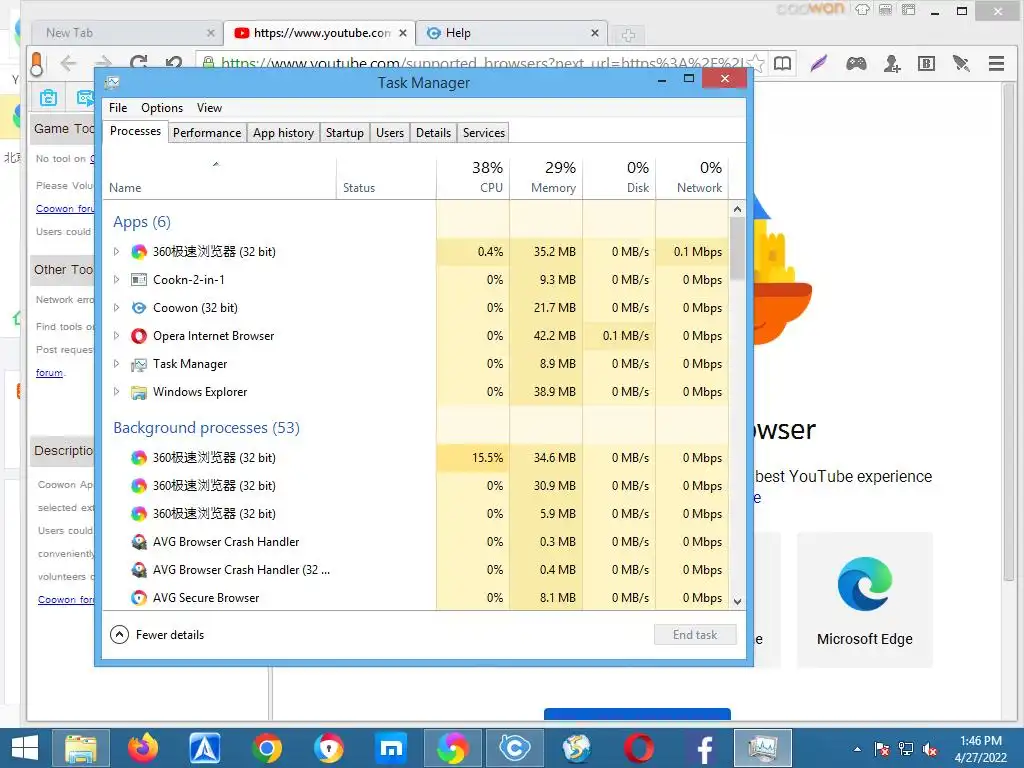Image resolution: width=1024 pixels, height=768 pixels.
Task: Bookmark page with star icon
Action: [756, 63]
